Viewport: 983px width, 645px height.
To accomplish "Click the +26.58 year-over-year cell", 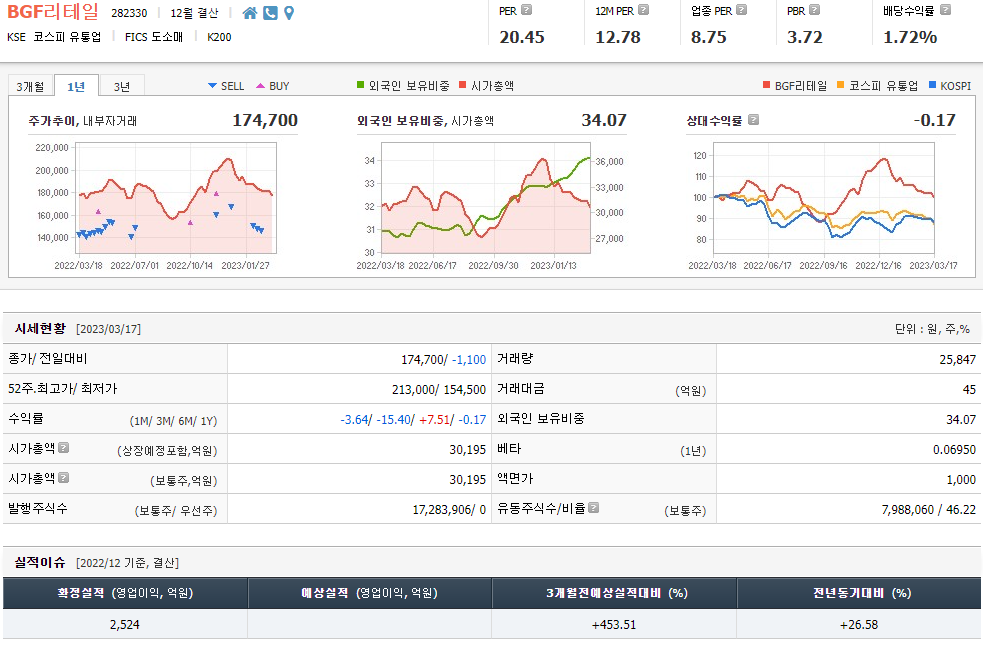I will tap(859, 625).
